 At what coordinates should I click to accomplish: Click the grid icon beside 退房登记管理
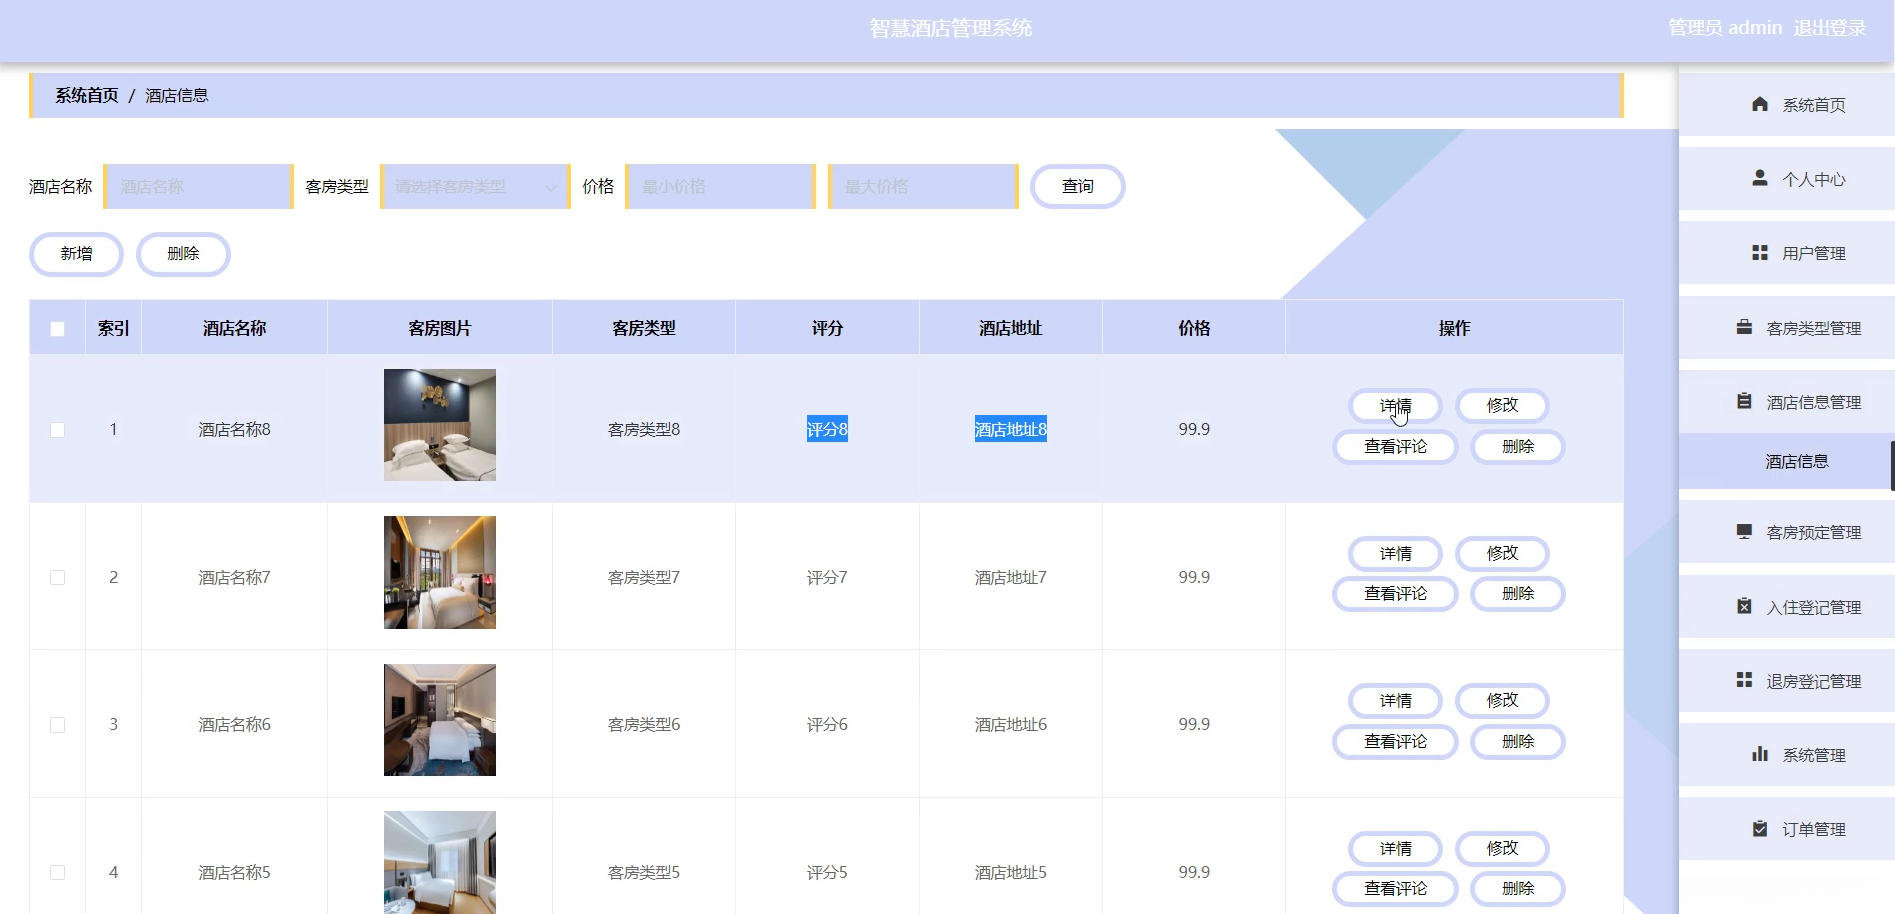click(x=1744, y=680)
